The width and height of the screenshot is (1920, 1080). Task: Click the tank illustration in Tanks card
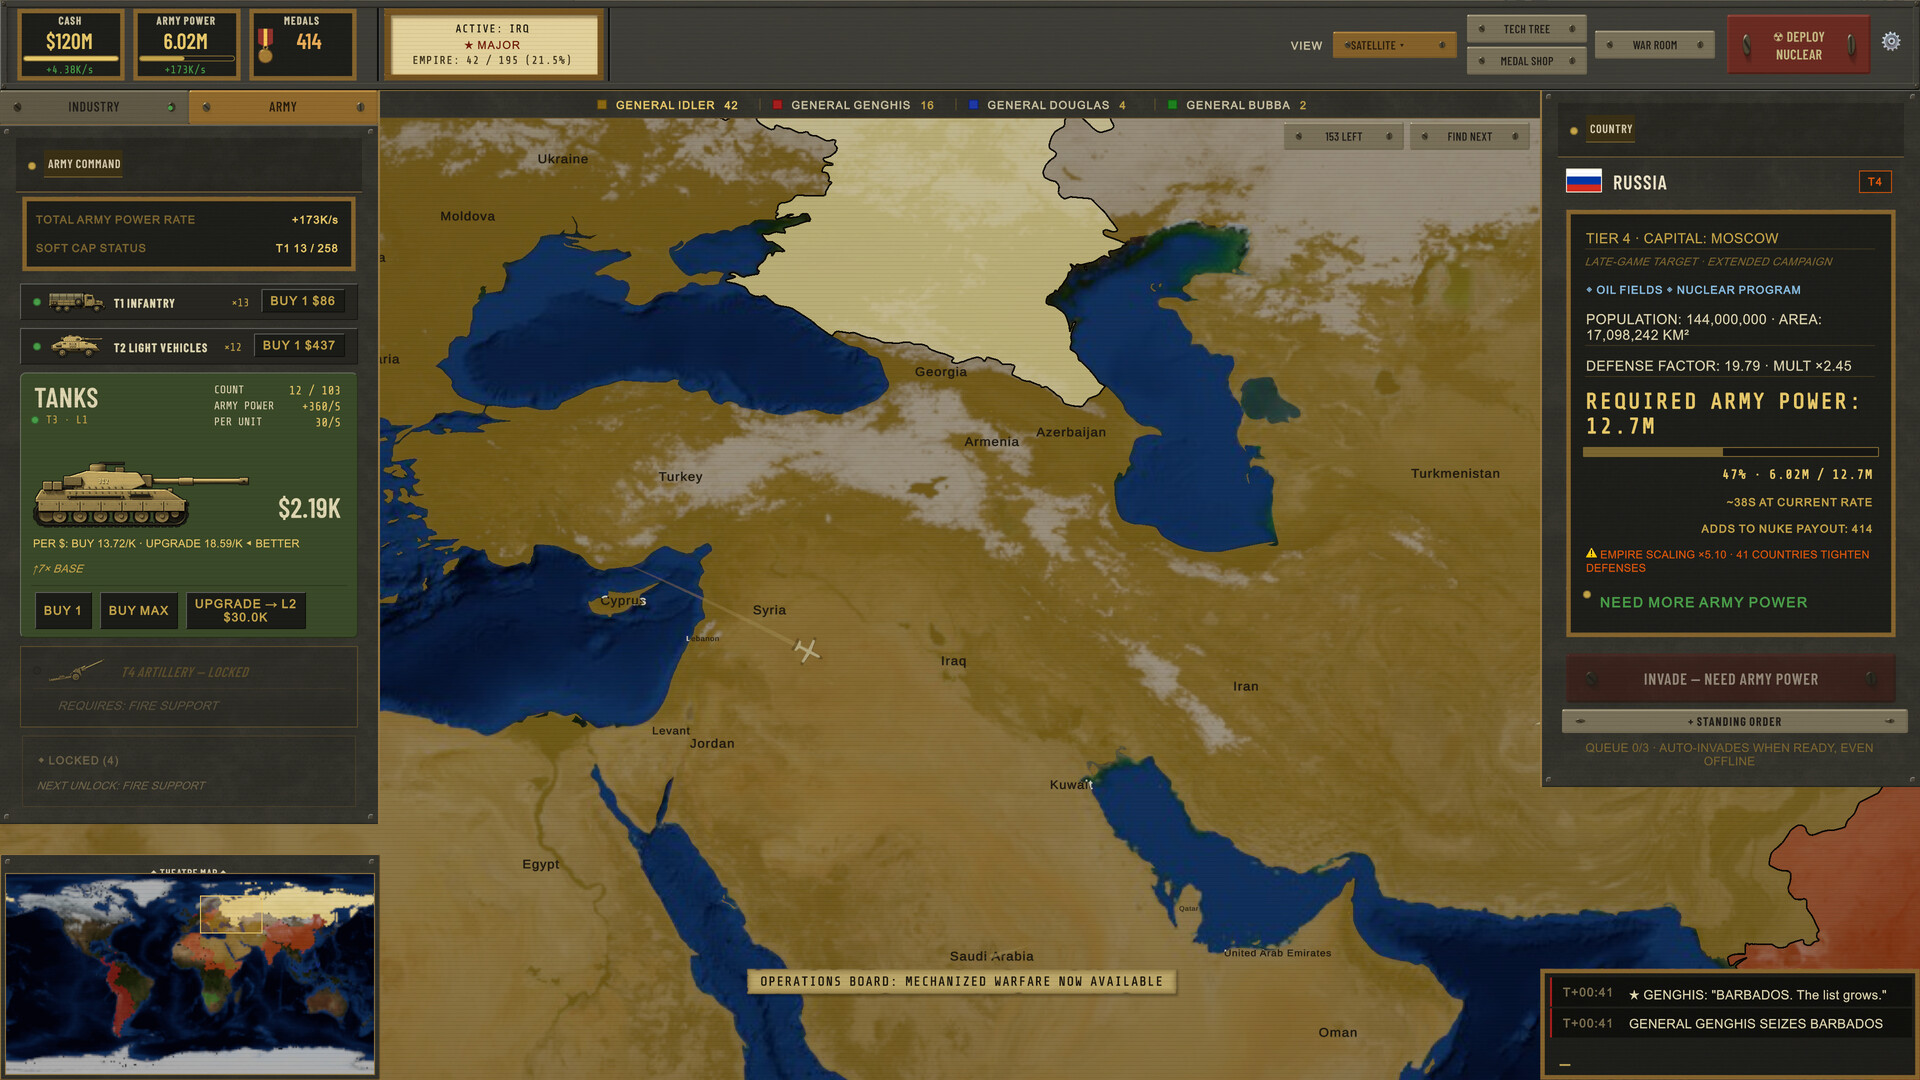click(140, 494)
